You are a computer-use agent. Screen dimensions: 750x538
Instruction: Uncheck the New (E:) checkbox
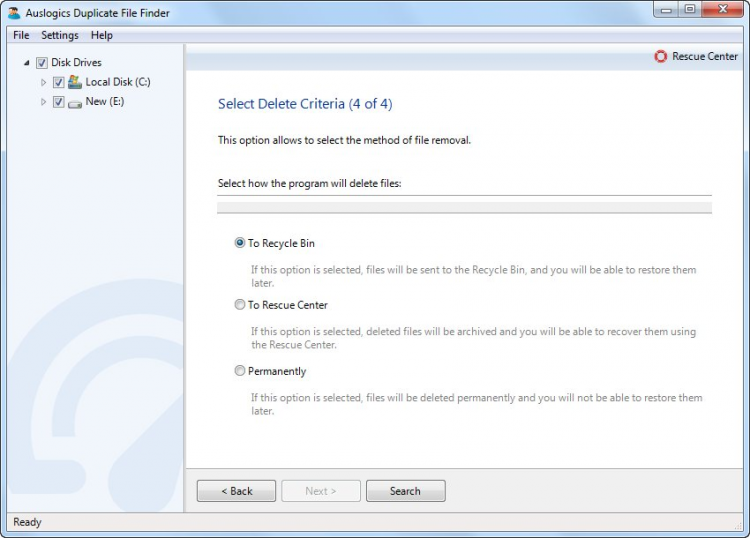pyautogui.click(x=59, y=102)
